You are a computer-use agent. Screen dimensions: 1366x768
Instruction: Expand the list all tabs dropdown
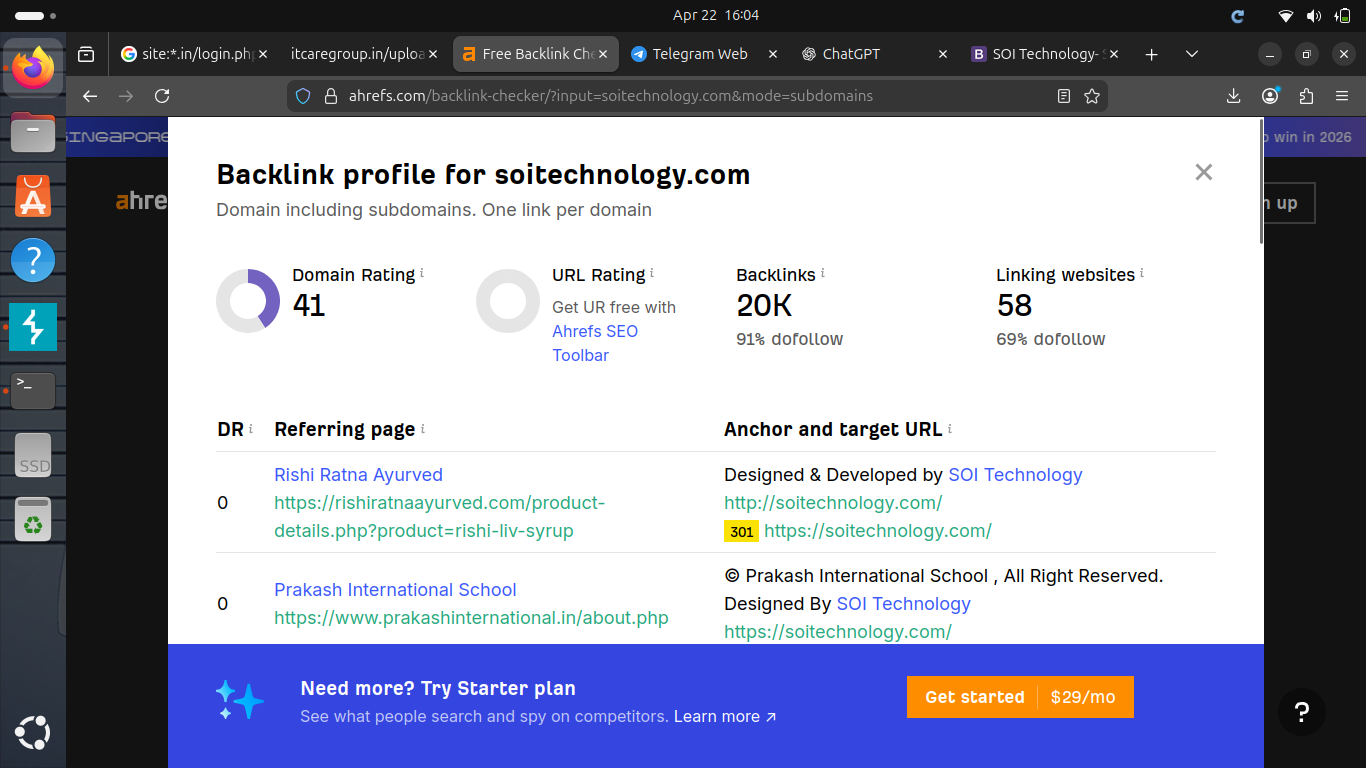coord(1191,54)
